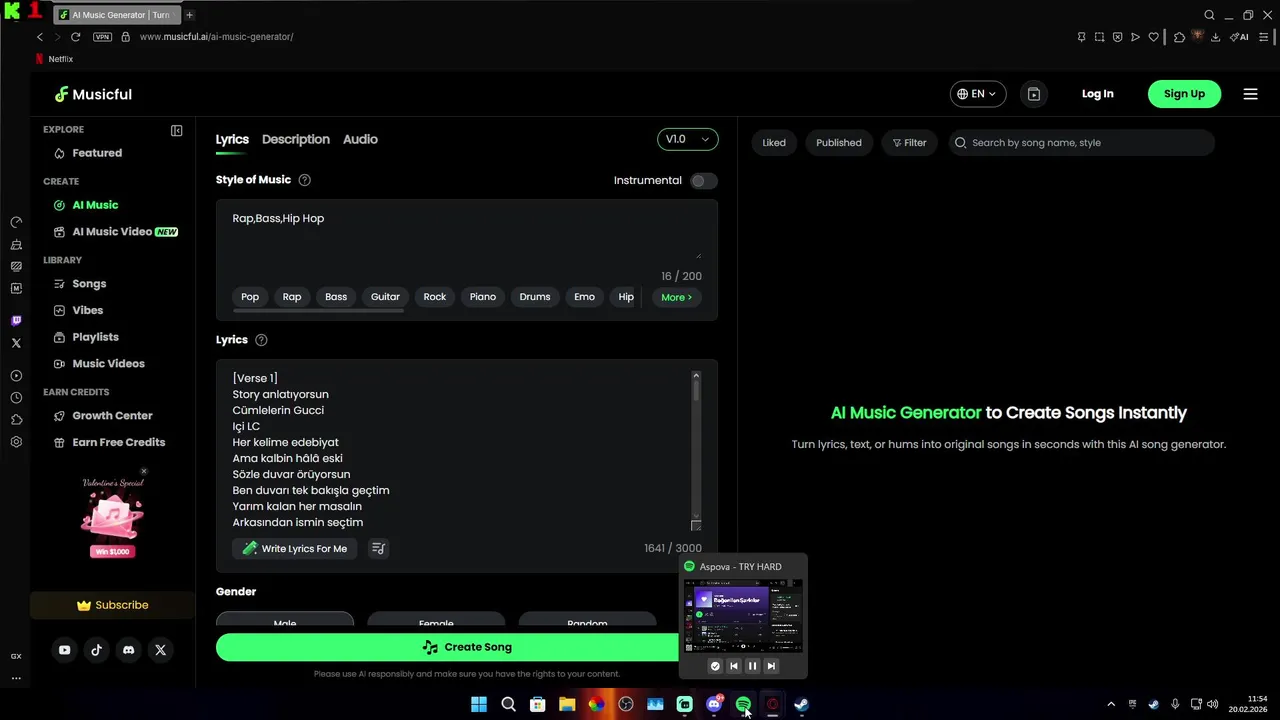The height and width of the screenshot is (720, 1280).
Task: Open Musicful TikTok page
Action: point(96,650)
